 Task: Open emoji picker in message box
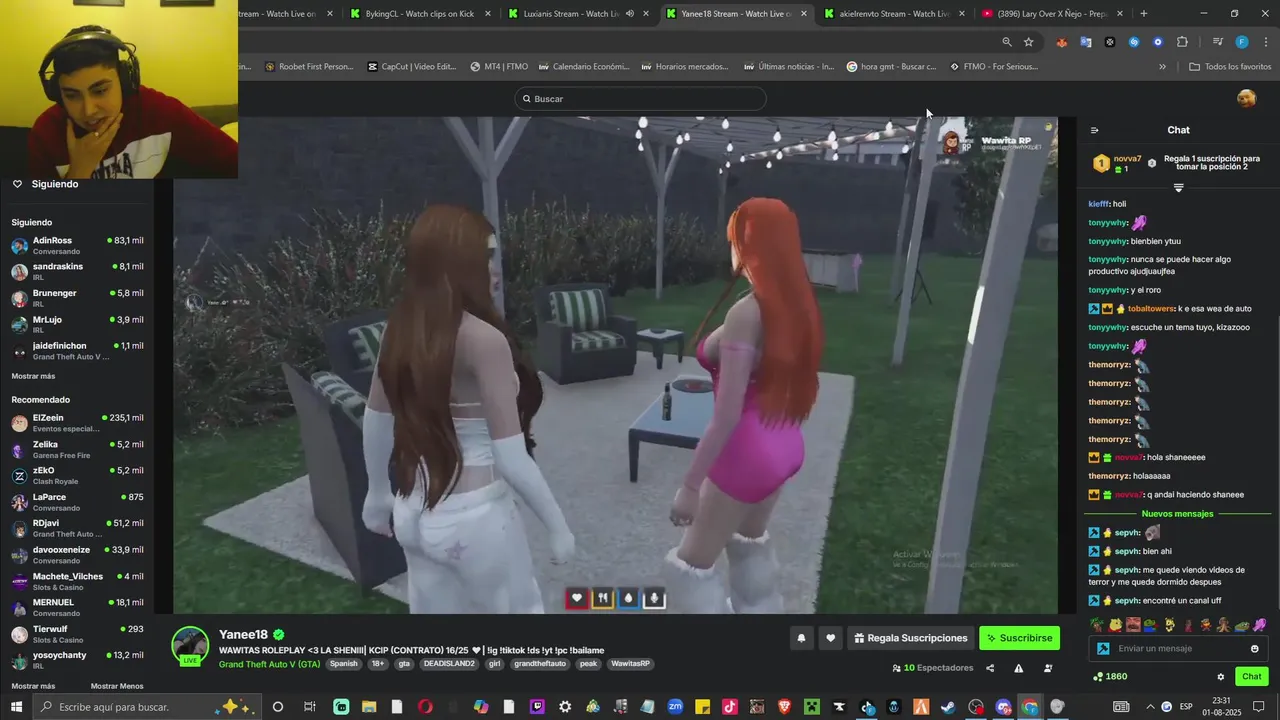[1254, 648]
